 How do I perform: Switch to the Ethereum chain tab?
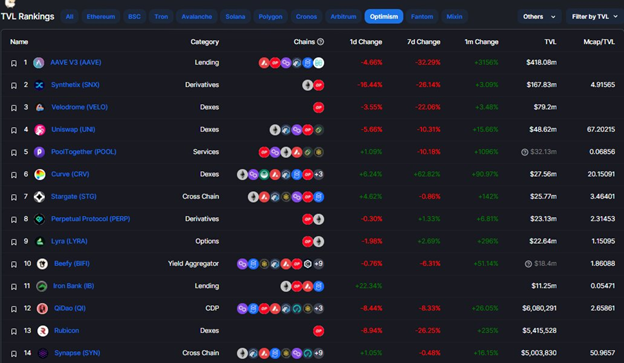(101, 16)
